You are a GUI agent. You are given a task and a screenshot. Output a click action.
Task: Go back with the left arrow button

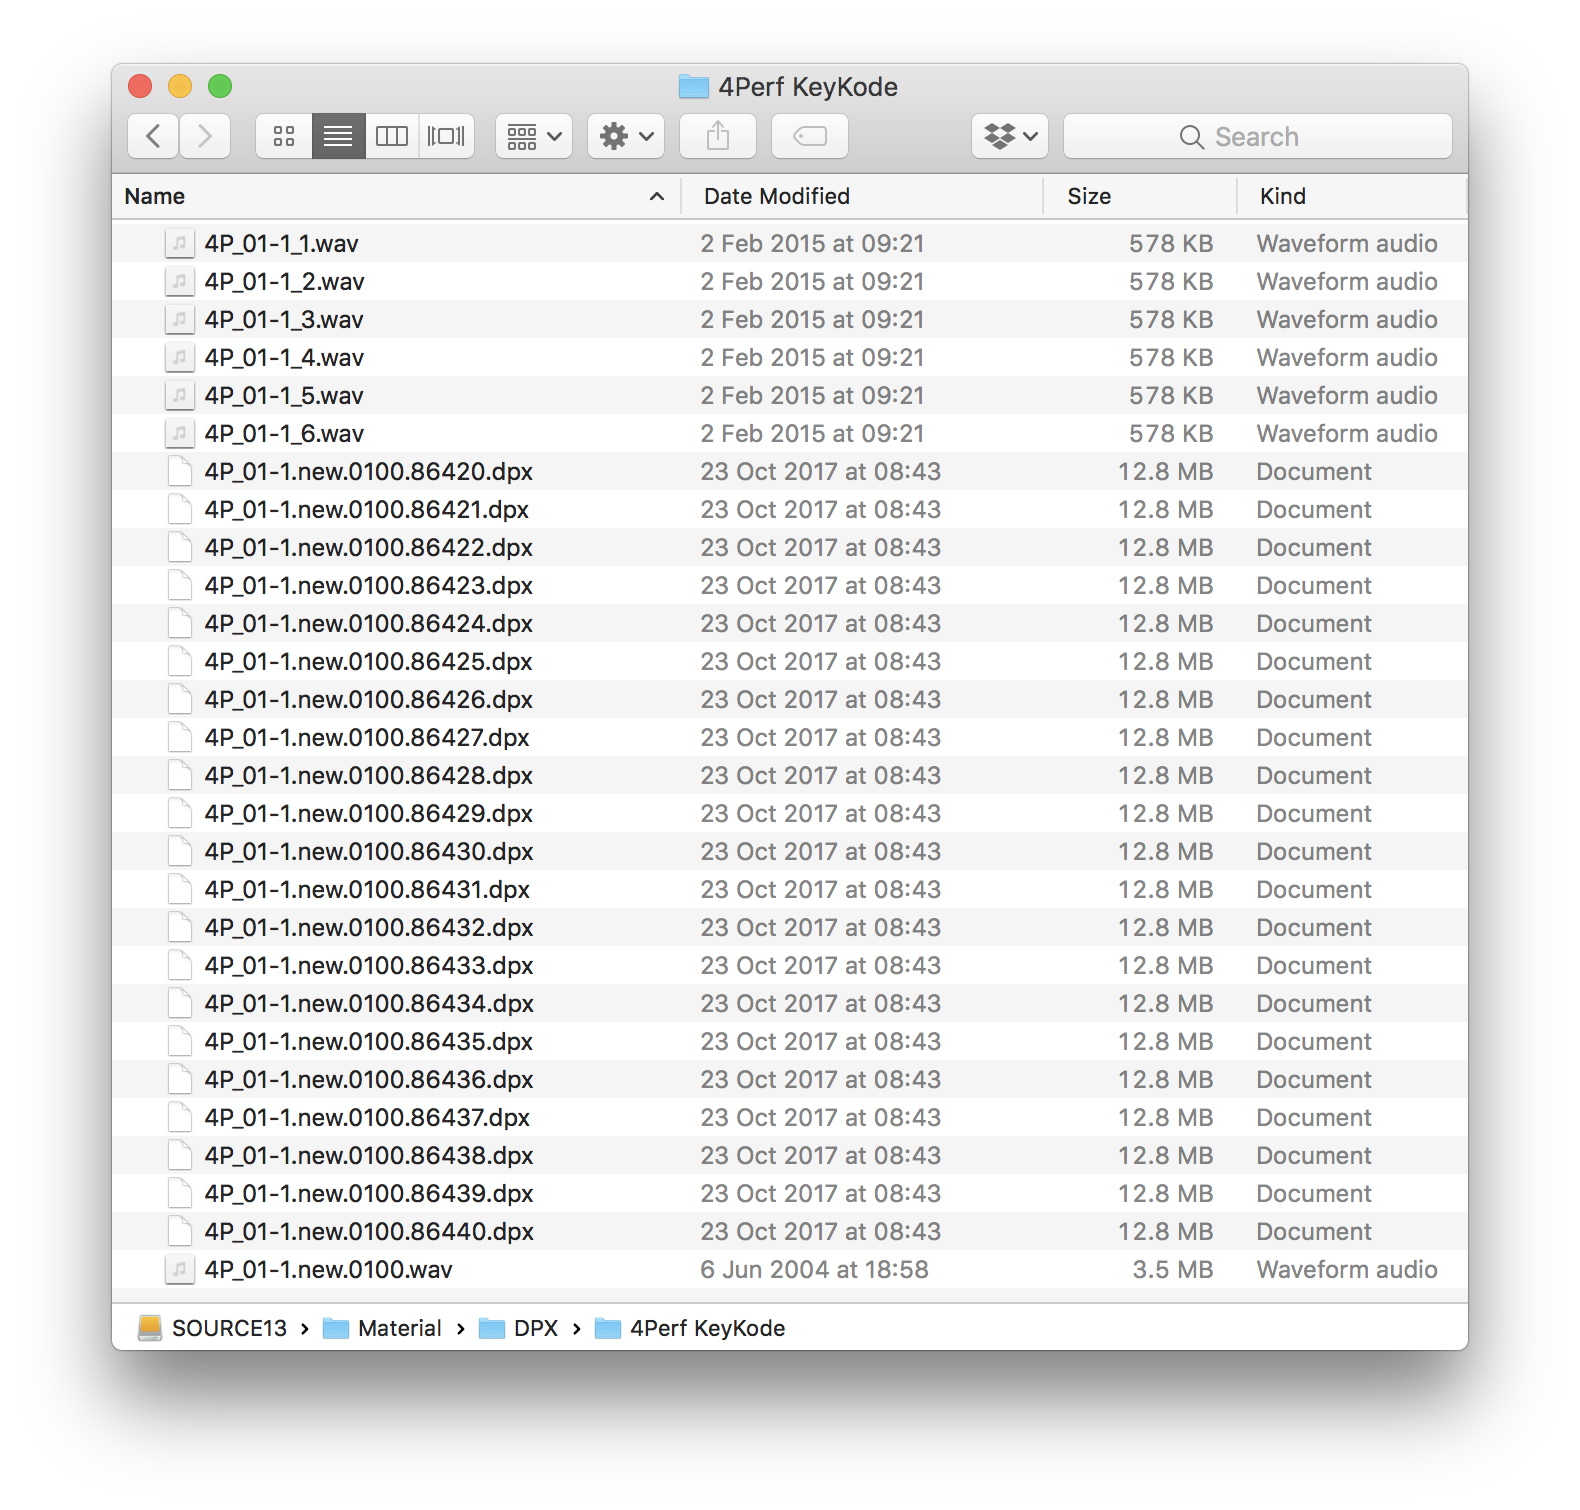(153, 136)
